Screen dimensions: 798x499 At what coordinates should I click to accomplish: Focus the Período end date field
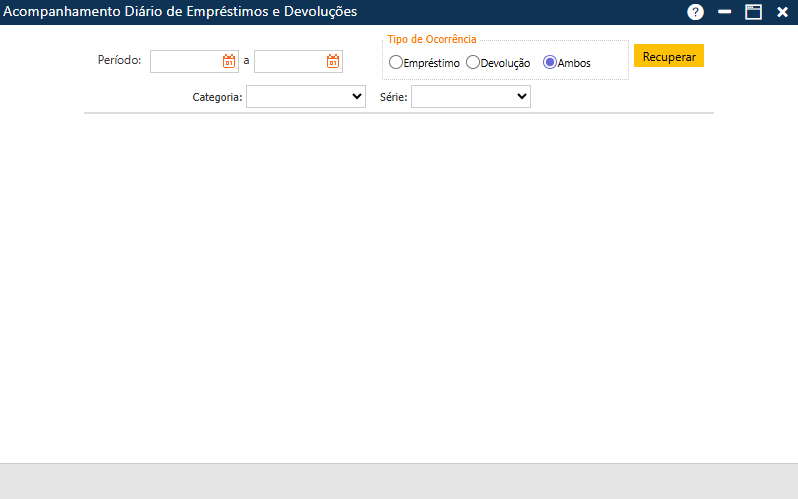(x=289, y=61)
